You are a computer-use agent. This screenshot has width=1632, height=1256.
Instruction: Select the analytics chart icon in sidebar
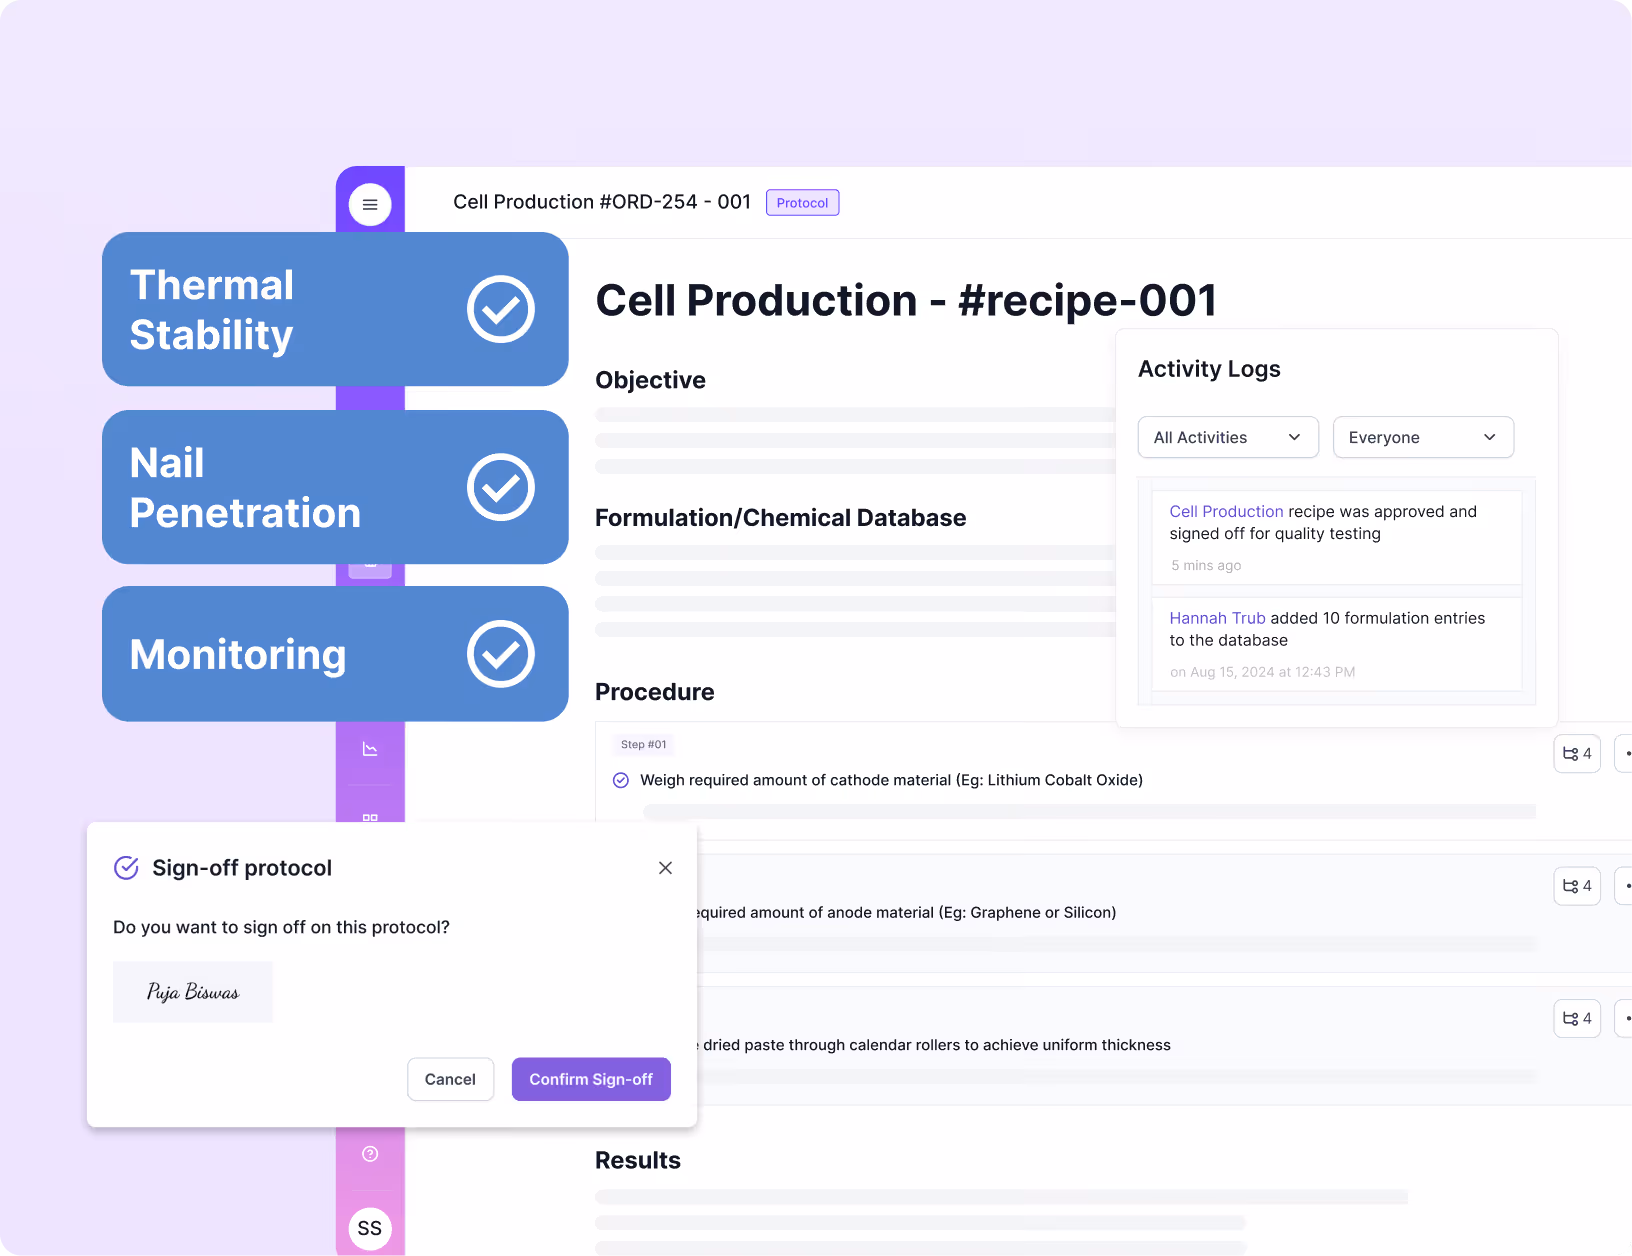(370, 748)
